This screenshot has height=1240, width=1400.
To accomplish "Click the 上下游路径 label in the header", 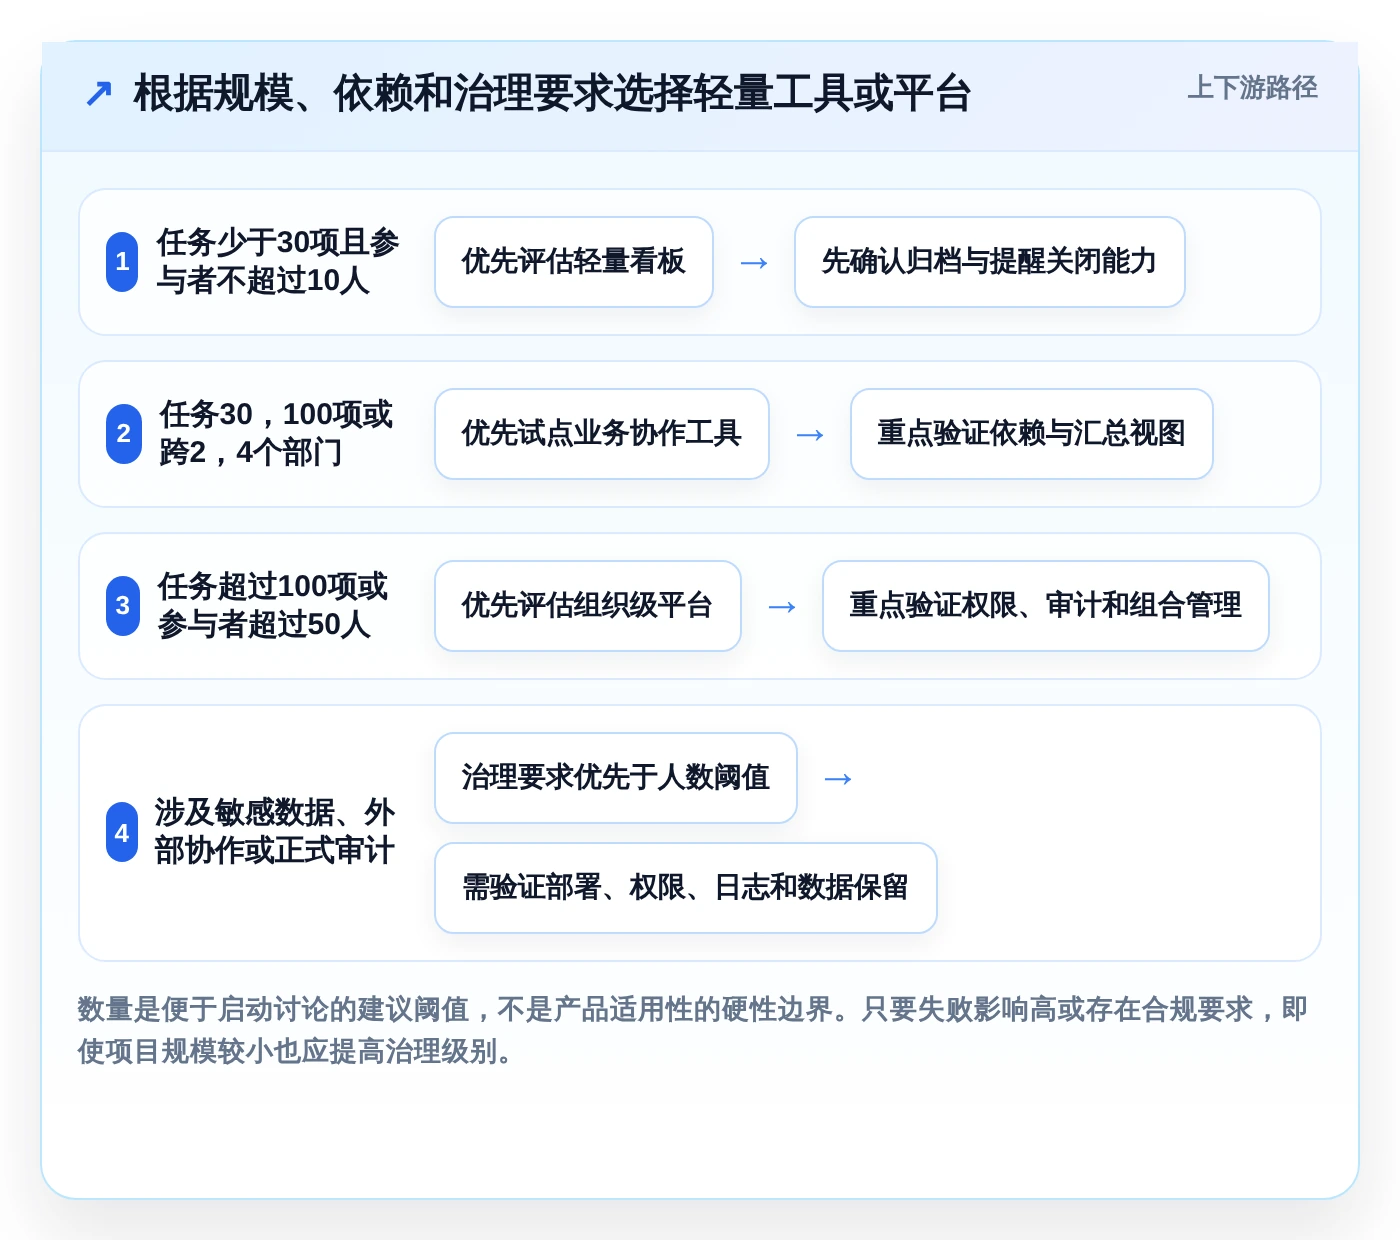I will pos(1252,88).
